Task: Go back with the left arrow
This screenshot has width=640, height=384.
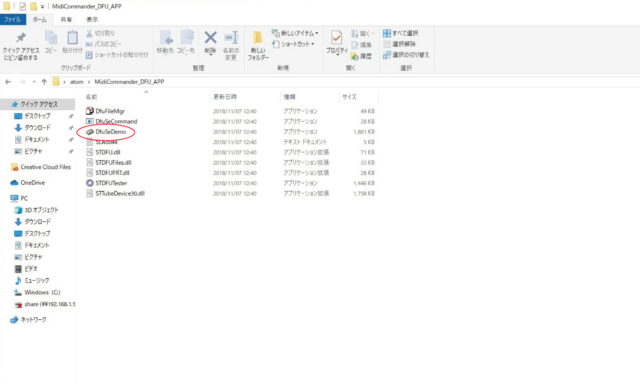Action: point(8,82)
